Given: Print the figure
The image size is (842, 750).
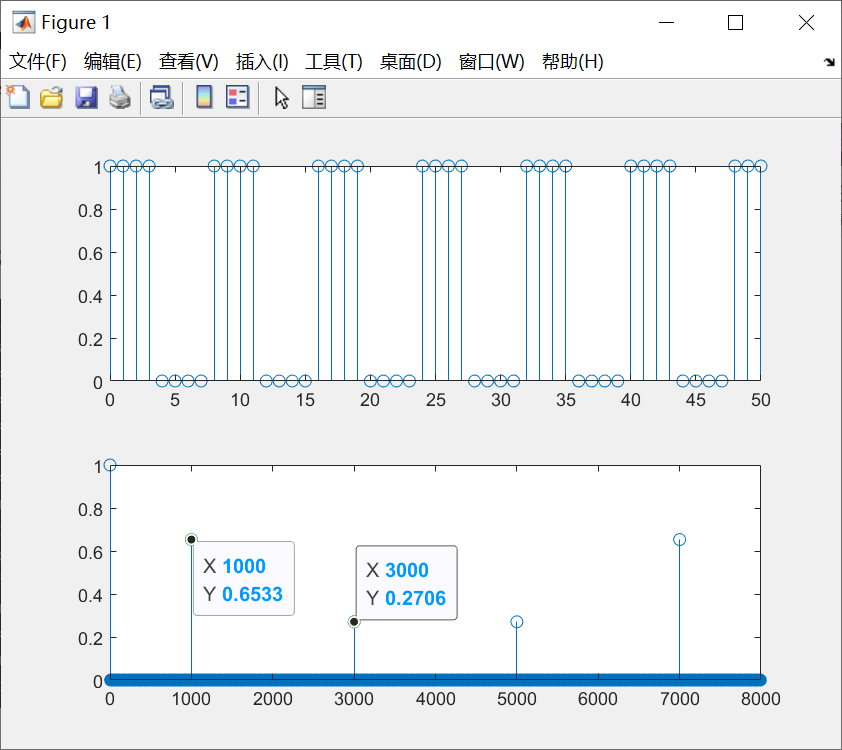Looking at the screenshot, I should click(120, 97).
